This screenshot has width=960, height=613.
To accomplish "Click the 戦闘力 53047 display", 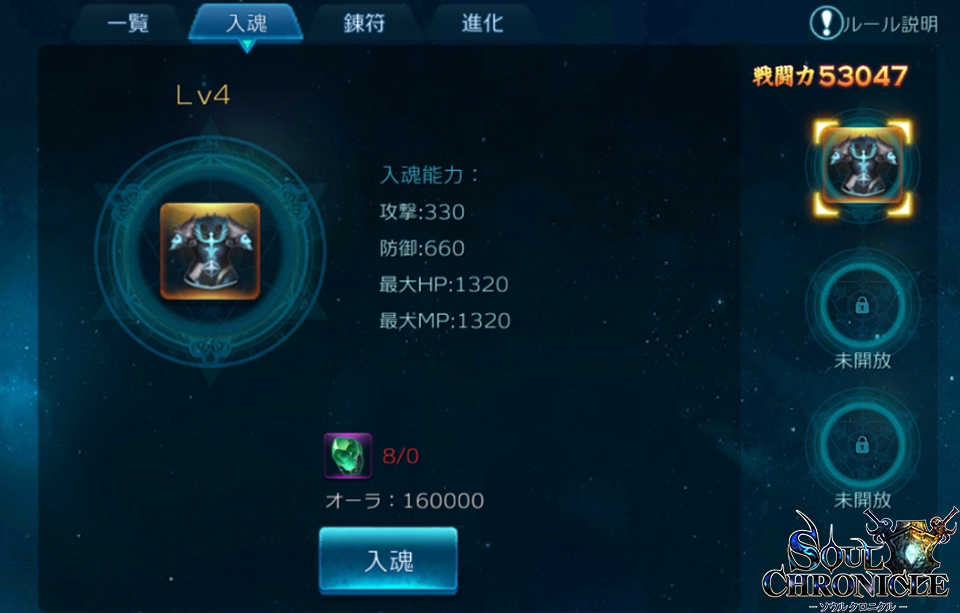I will pyautogui.click(x=830, y=76).
